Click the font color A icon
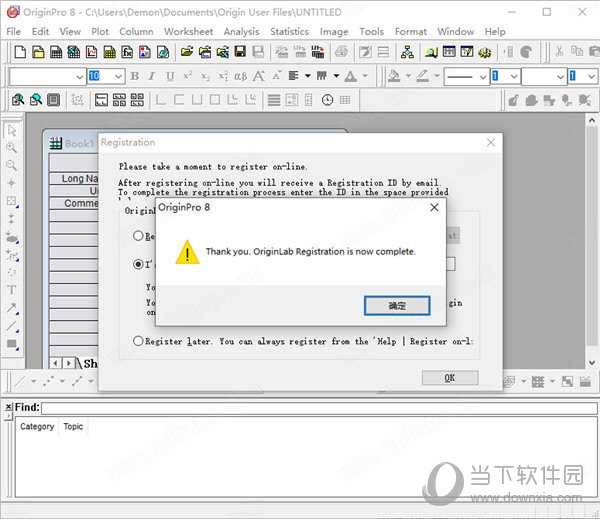The image size is (600, 519). point(351,77)
